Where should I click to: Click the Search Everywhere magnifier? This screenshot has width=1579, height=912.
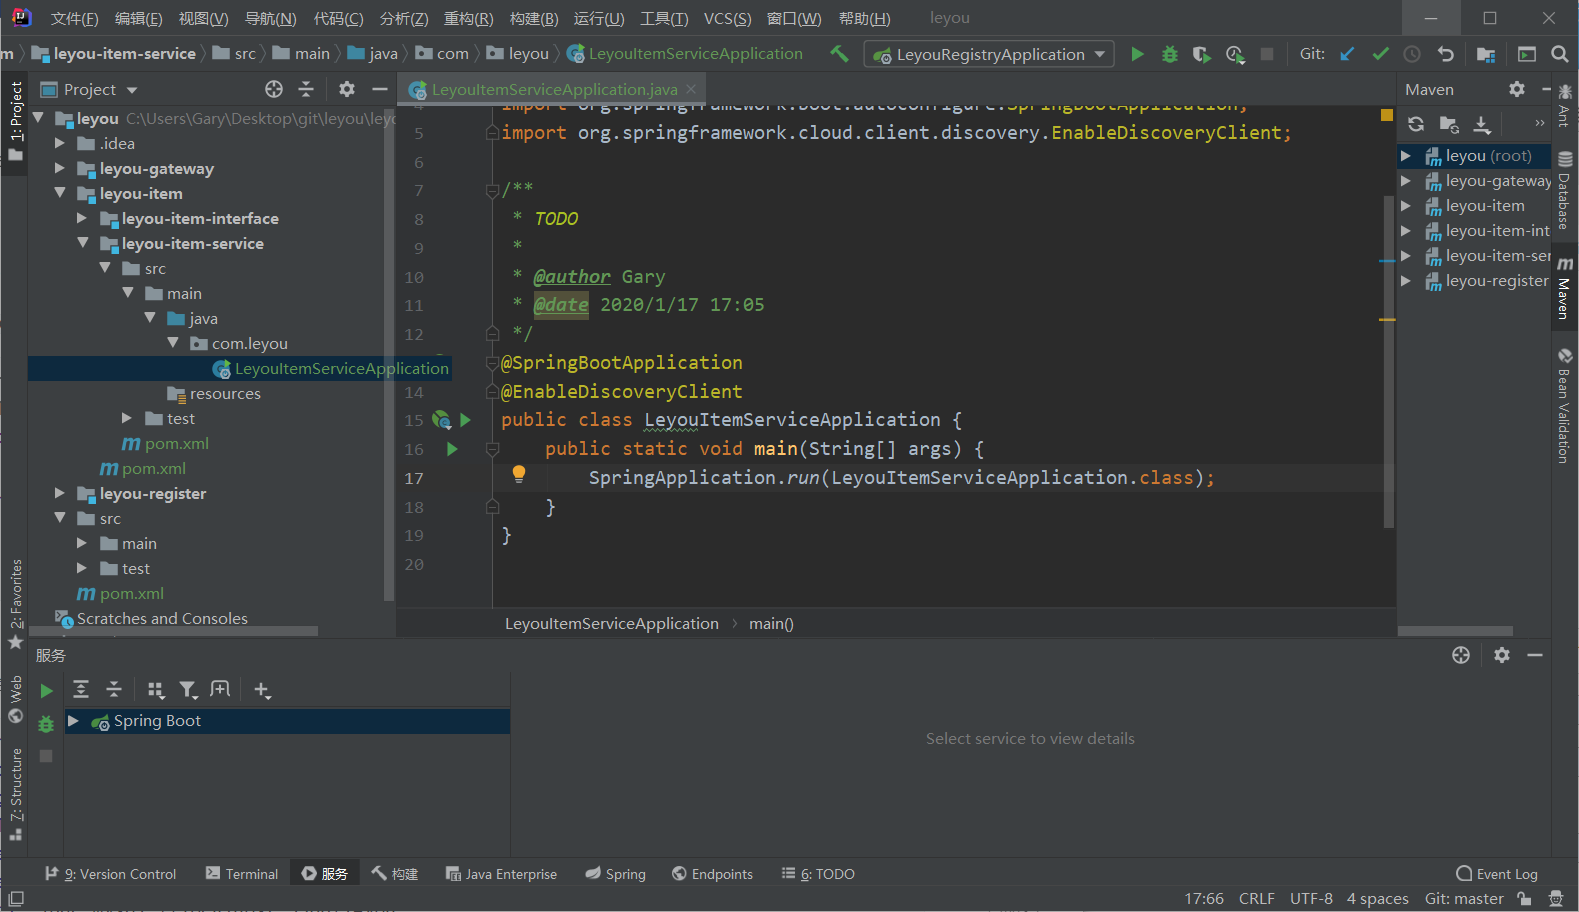(x=1559, y=54)
